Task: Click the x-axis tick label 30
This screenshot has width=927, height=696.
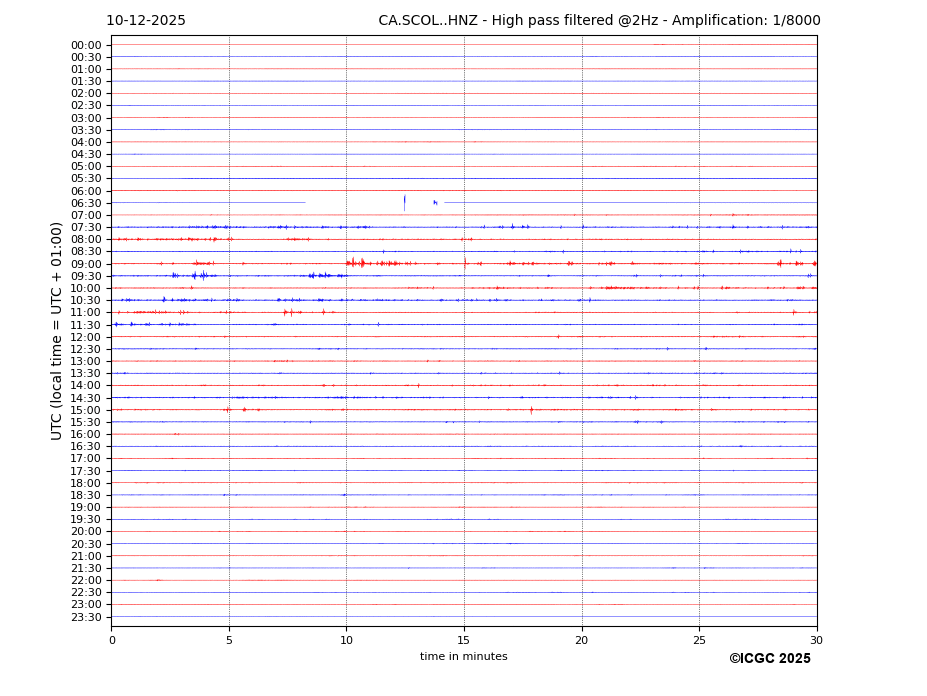Action: point(816,640)
